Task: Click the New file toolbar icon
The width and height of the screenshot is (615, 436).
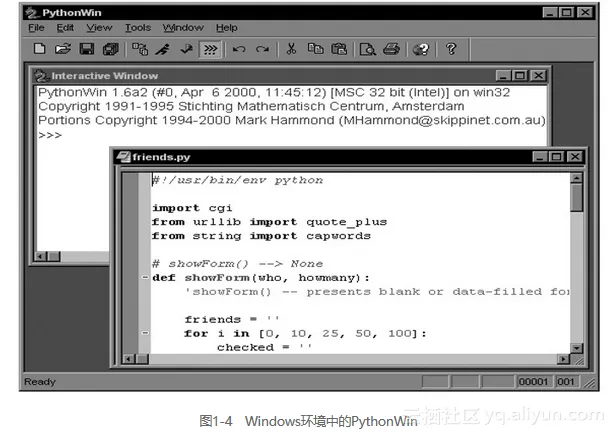Action: click(40, 49)
